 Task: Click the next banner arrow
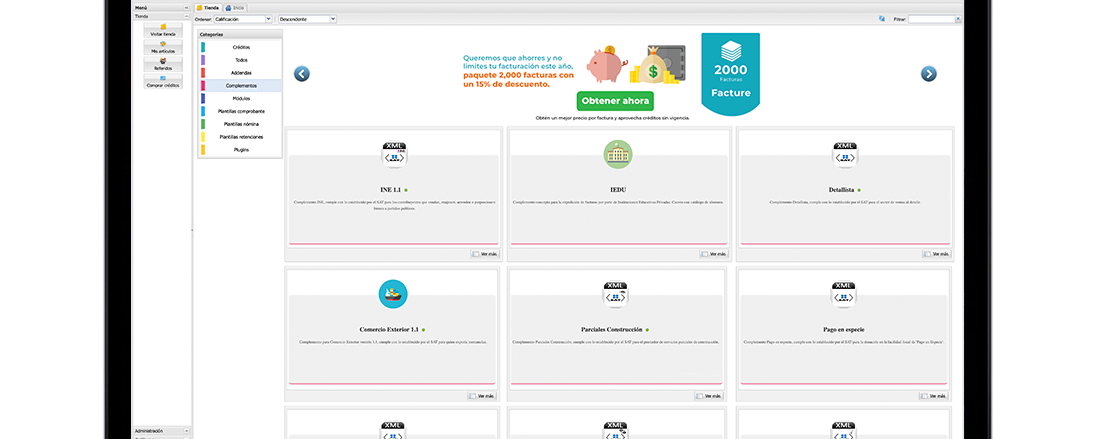(928, 73)
